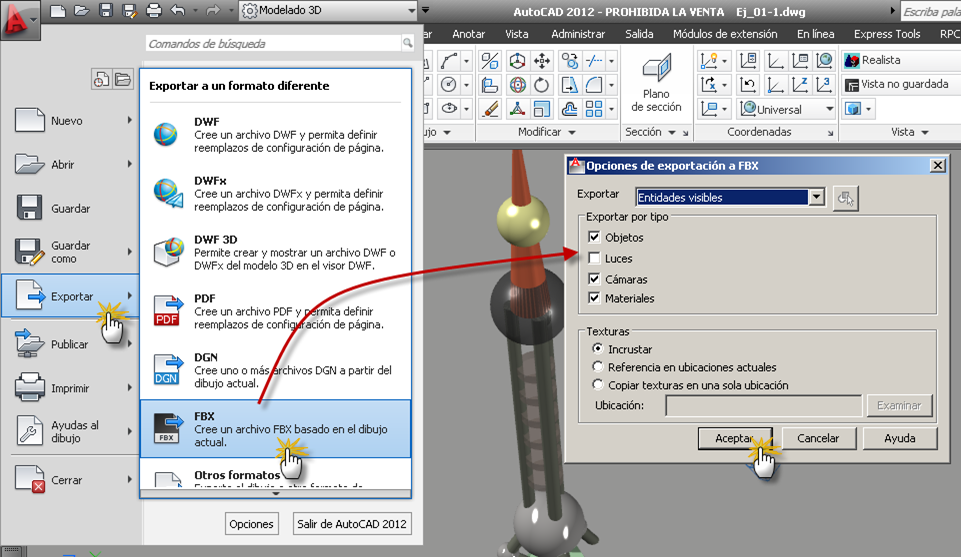Viewport: 961px width, 557px height.
Task: Select the Rotate circular arrow tool
Action: pyautogui.click(x=541, y=85)
